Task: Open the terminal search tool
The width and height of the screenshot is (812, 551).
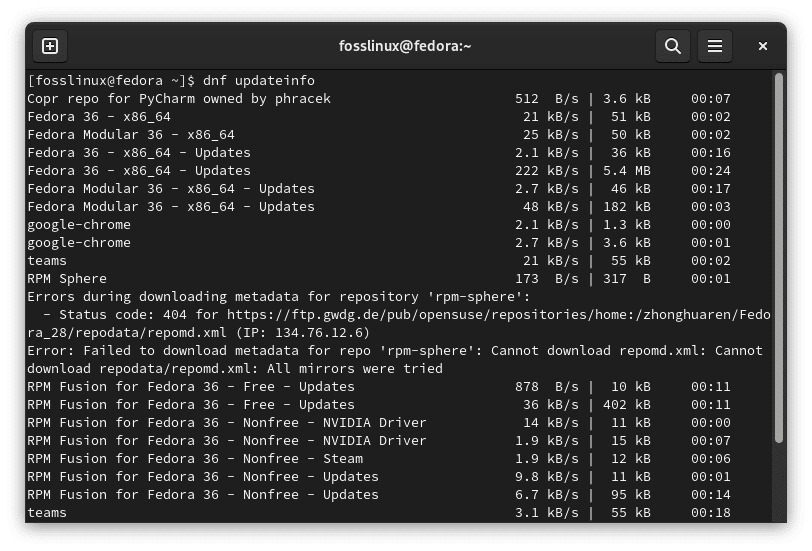Action: coord(673,46)
